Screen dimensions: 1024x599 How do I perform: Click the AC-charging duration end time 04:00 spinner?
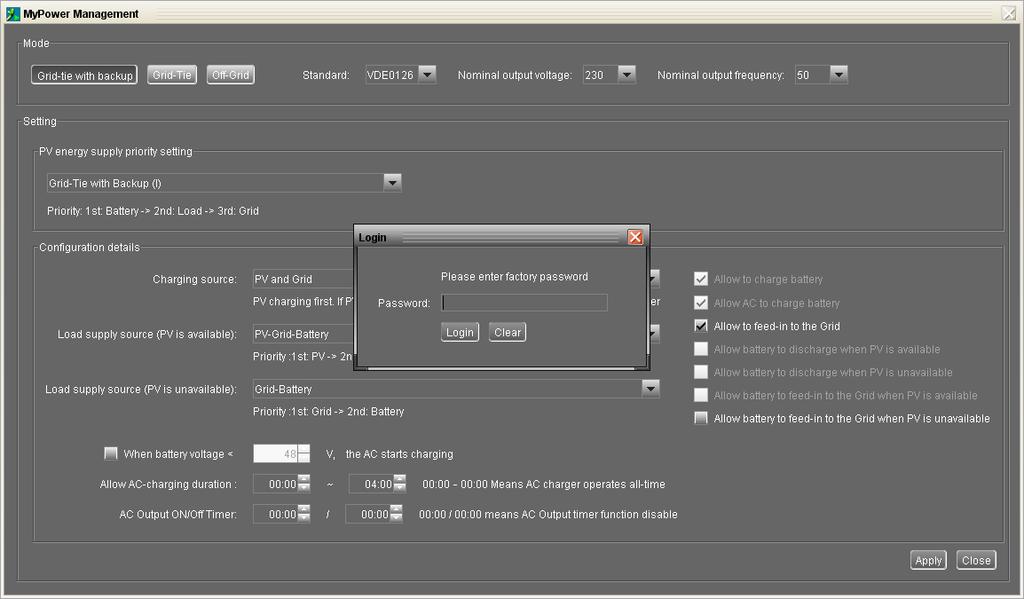pos(377,484)
